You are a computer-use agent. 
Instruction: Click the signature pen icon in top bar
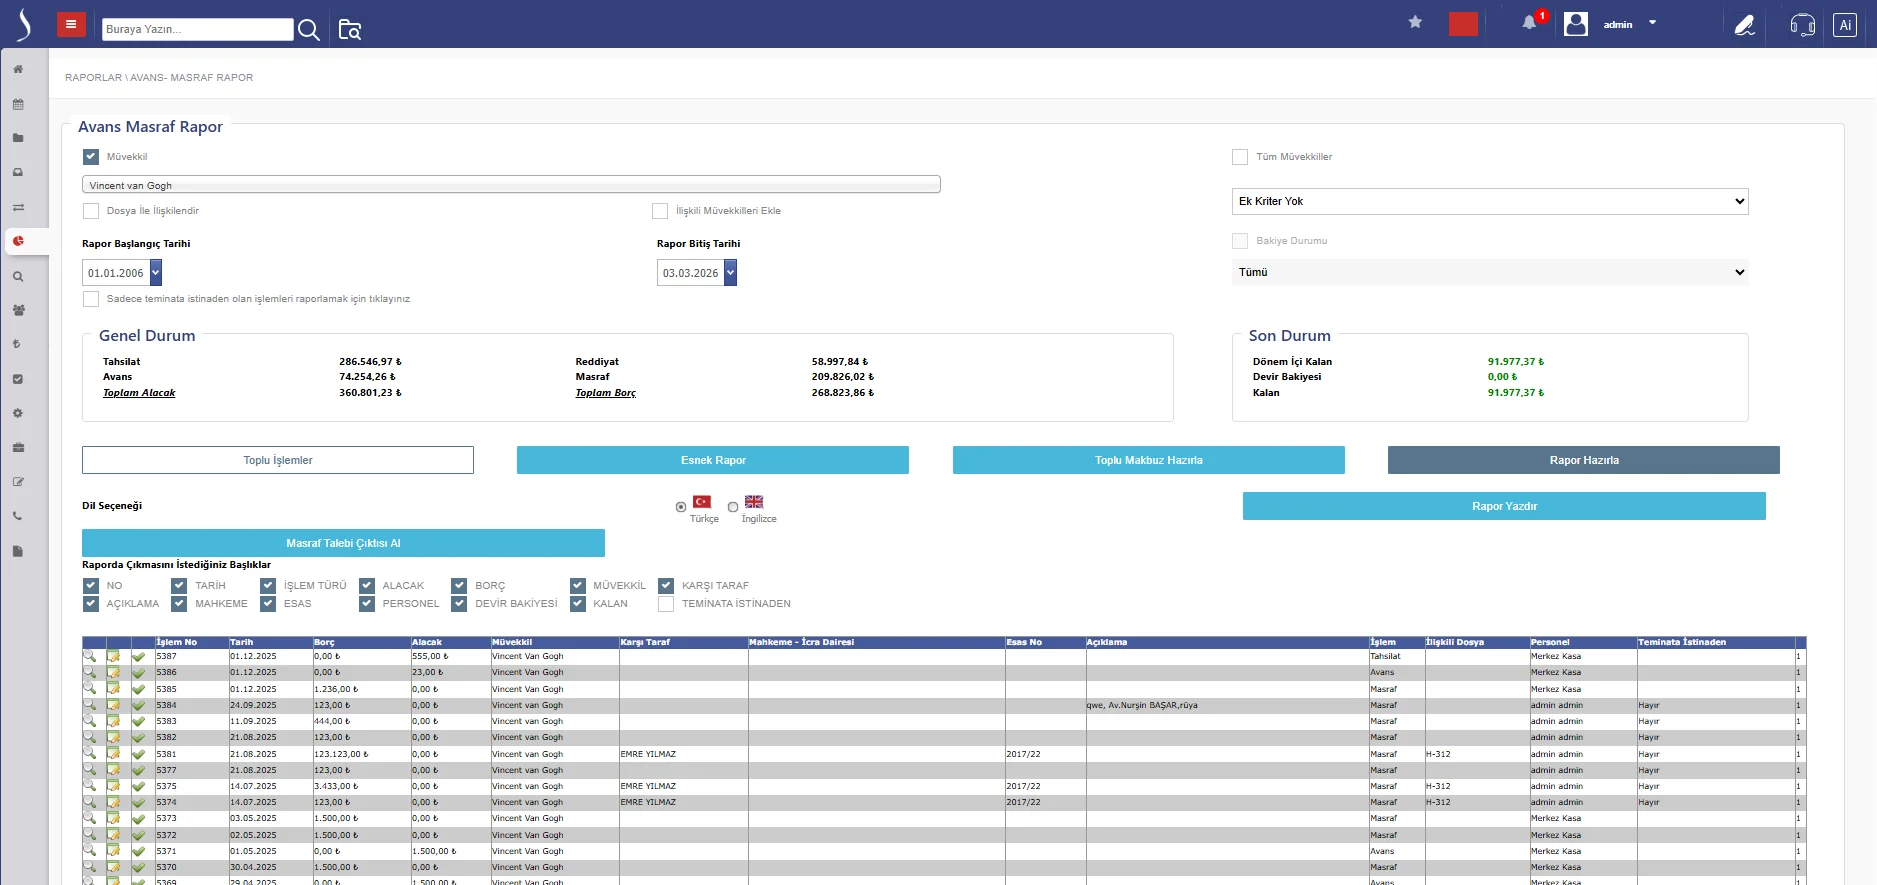point(1744,25)
